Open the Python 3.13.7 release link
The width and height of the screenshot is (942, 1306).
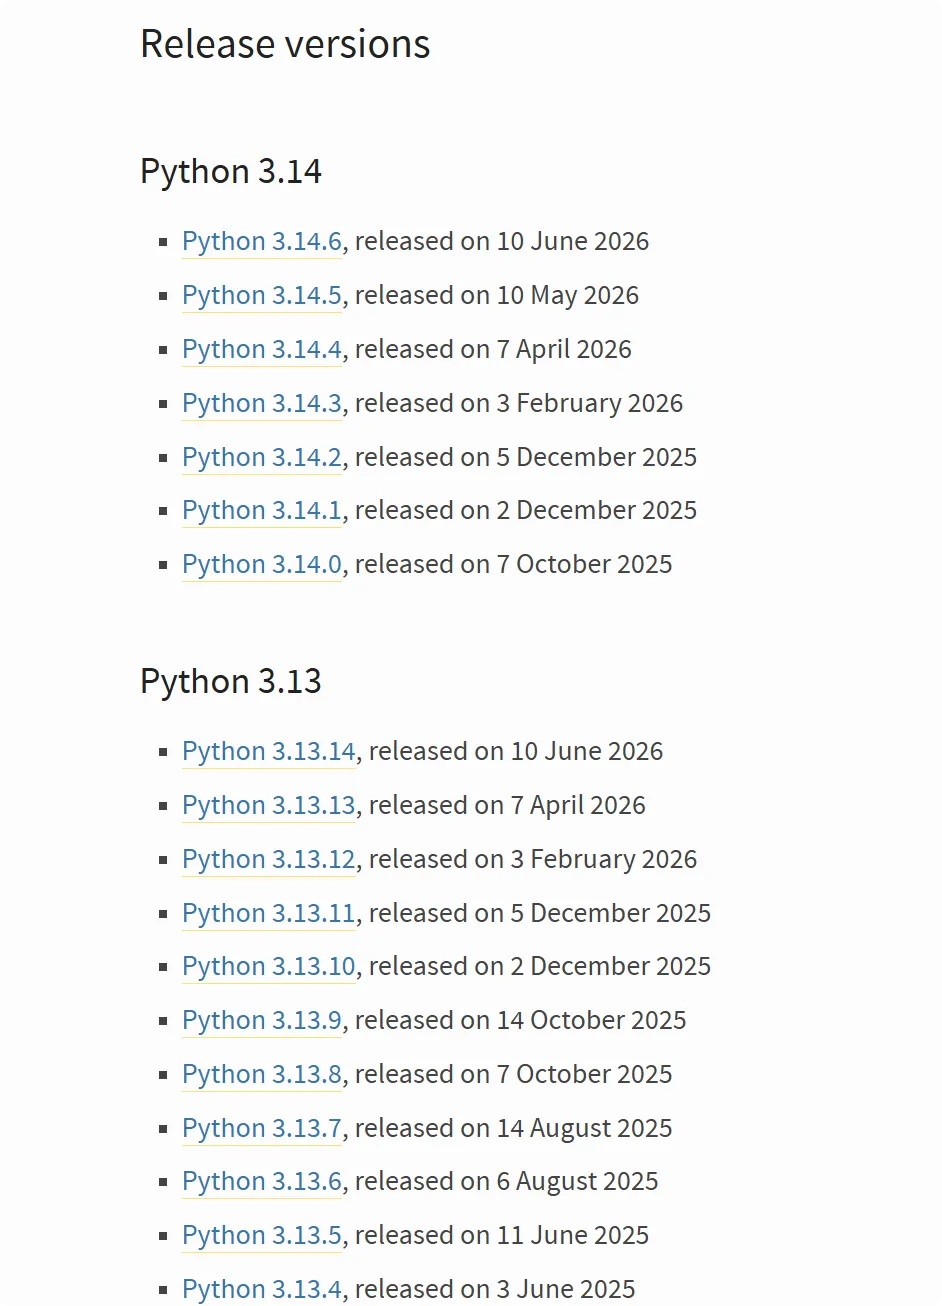pos(262,1129)
